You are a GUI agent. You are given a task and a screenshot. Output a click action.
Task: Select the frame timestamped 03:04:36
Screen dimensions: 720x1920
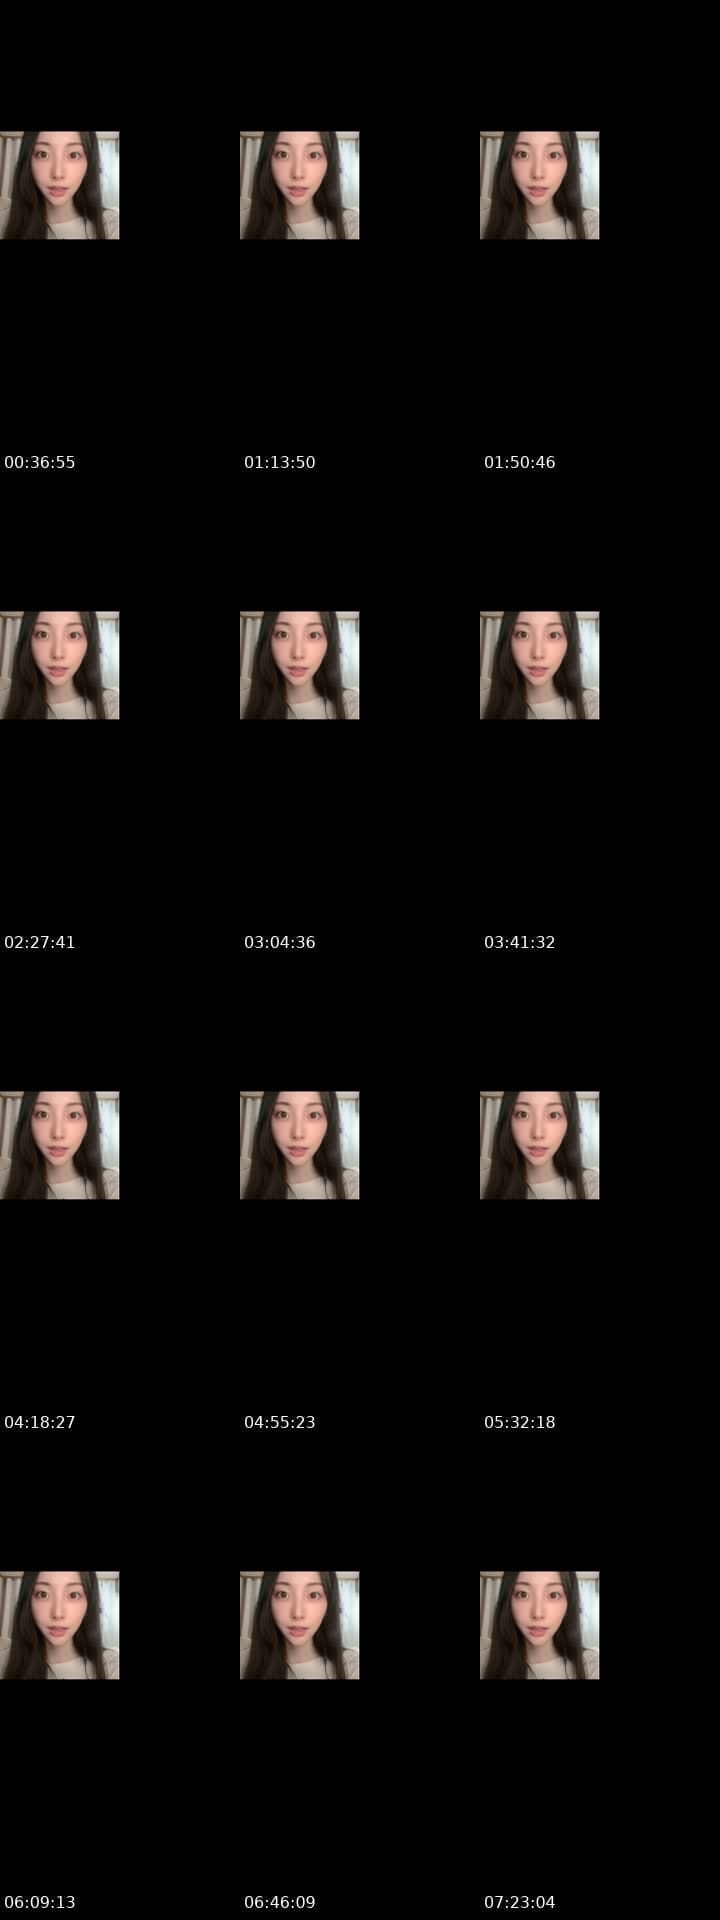pos(299,665)
